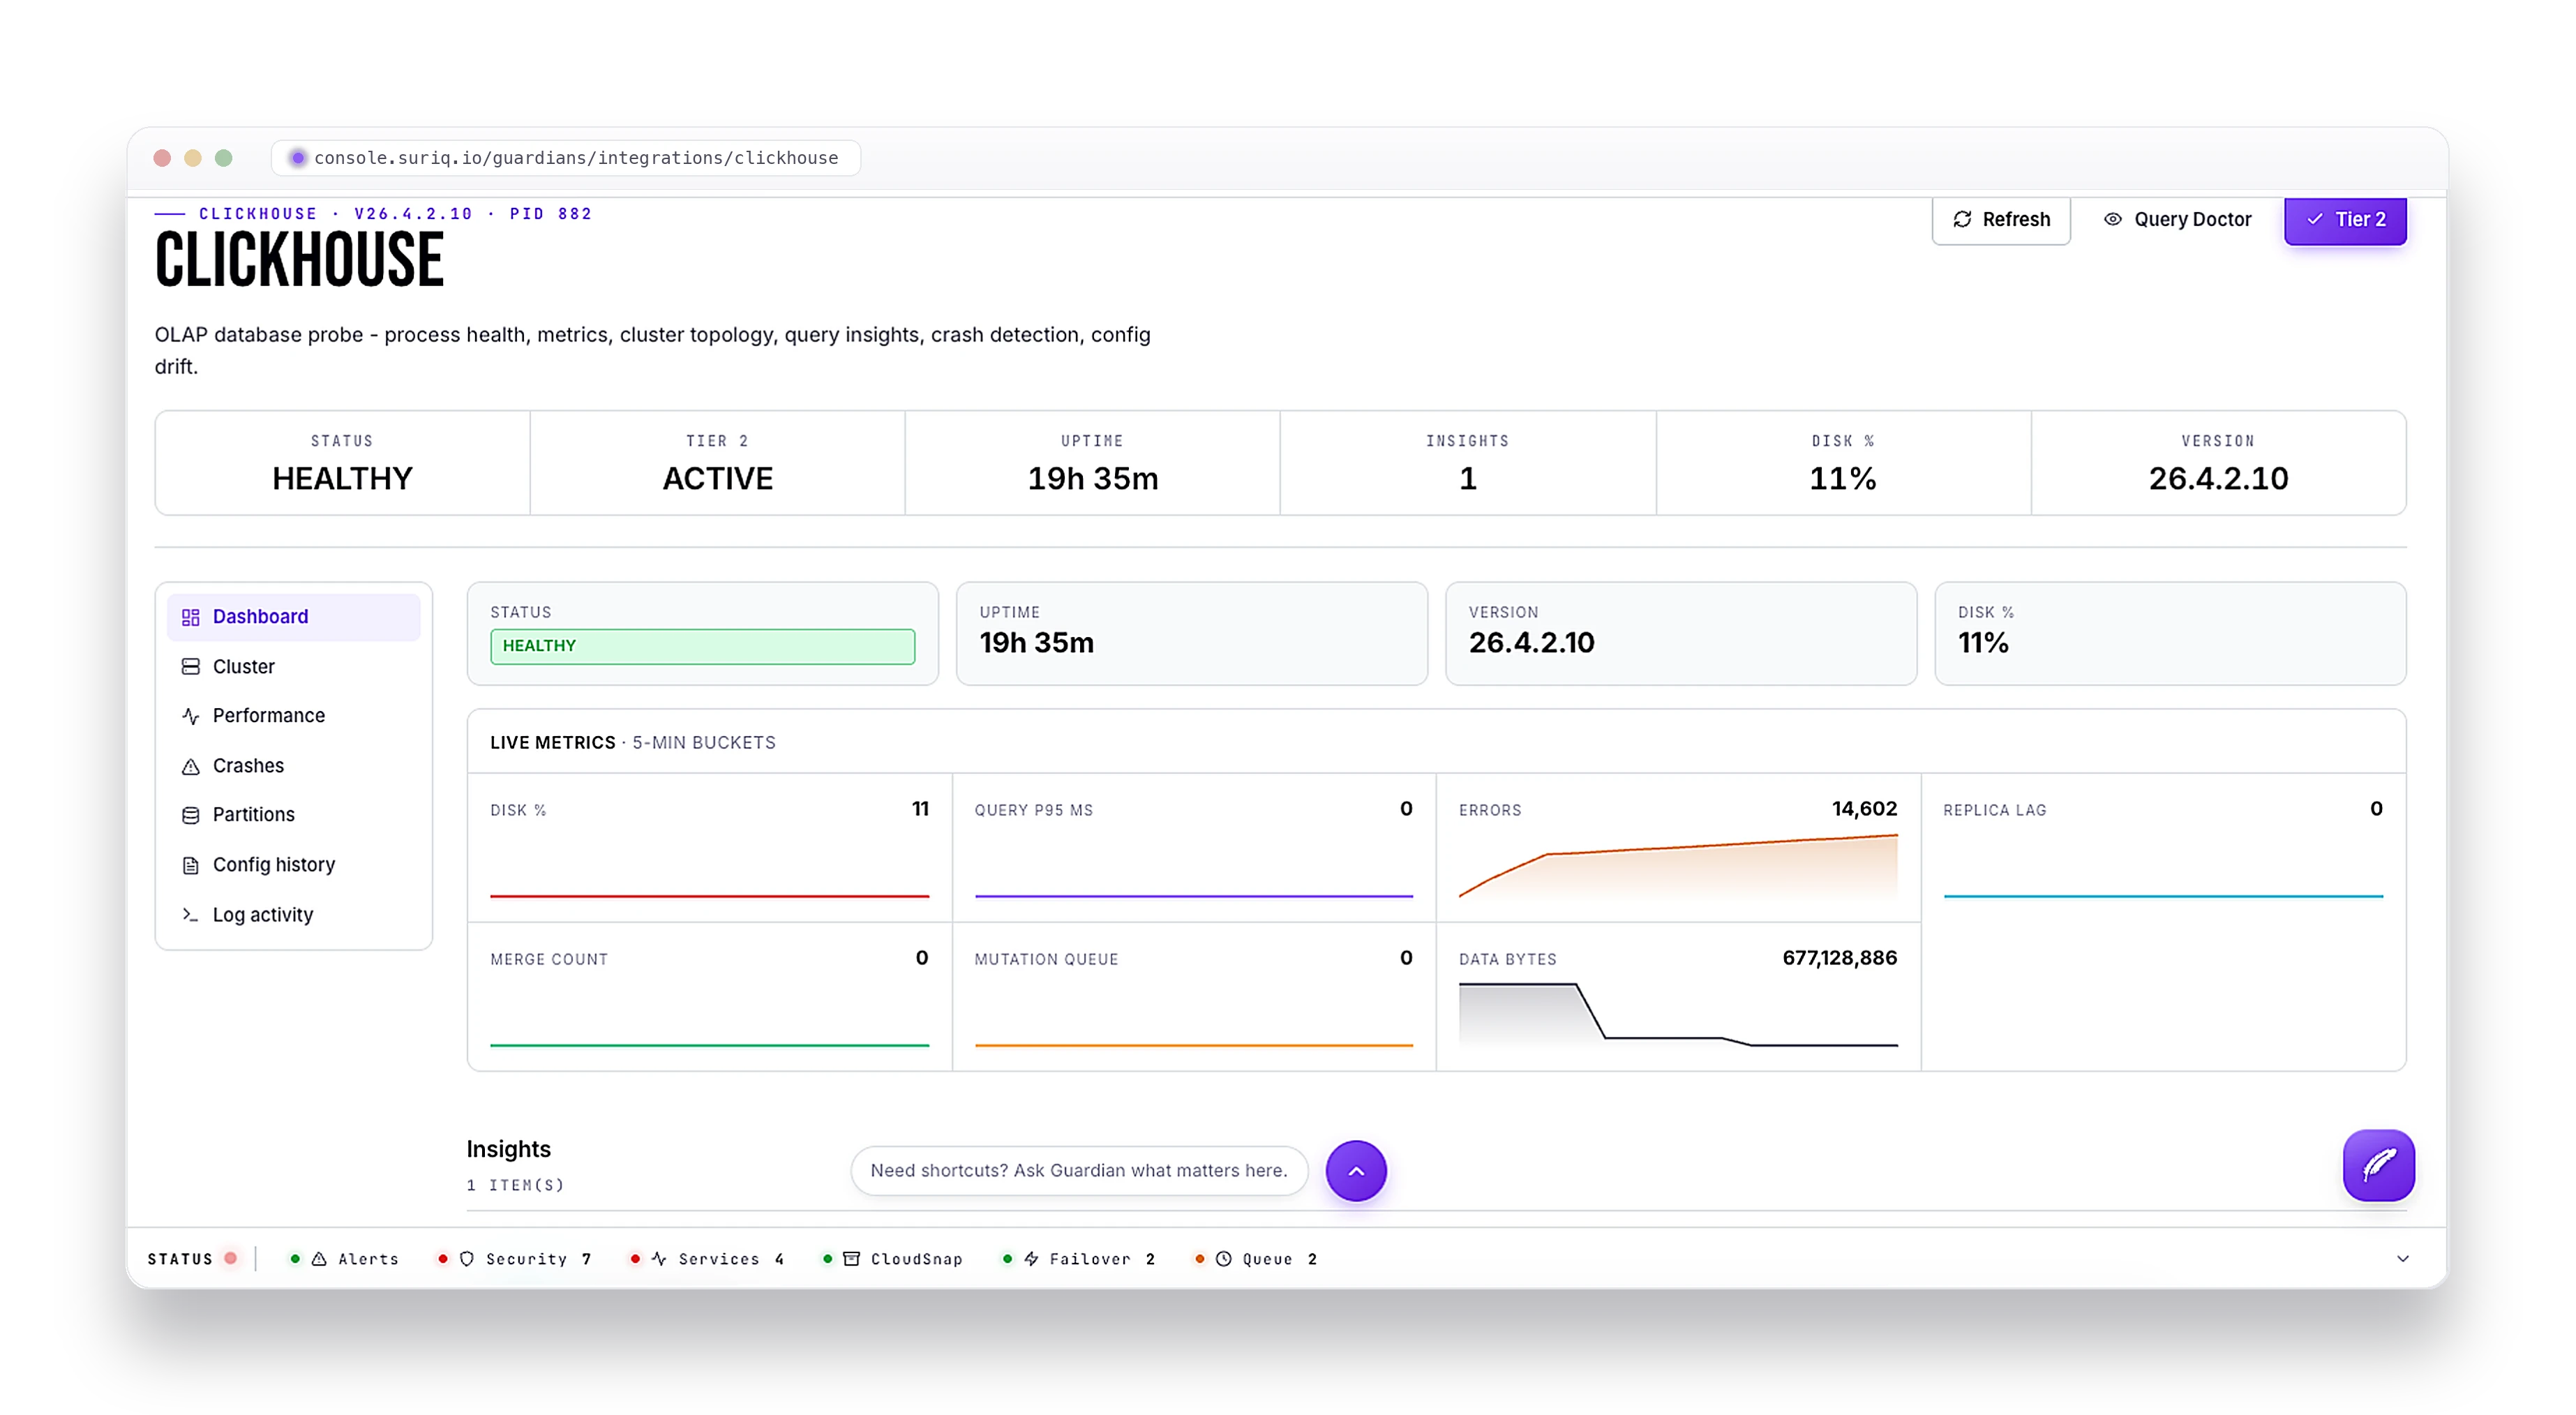This screenshot has height=1415, width=2576.
Task: Open Config history
Action: click(x=293, y=865)
